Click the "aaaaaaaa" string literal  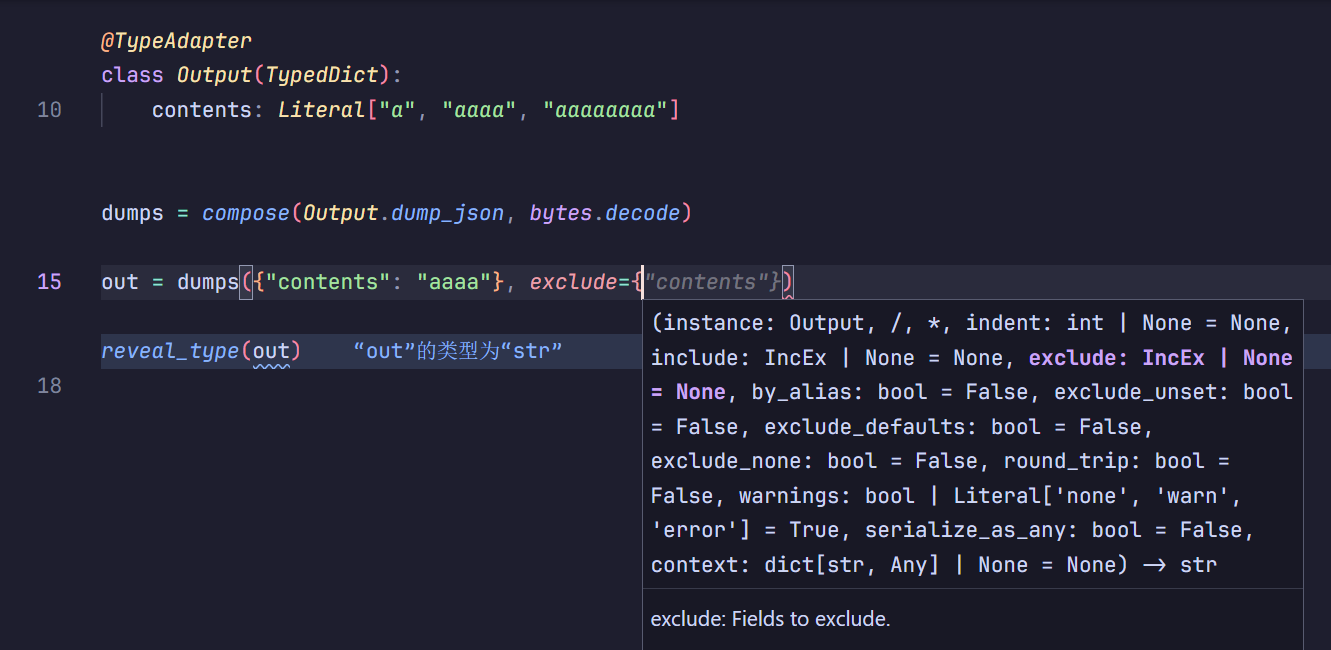(605, 110)
